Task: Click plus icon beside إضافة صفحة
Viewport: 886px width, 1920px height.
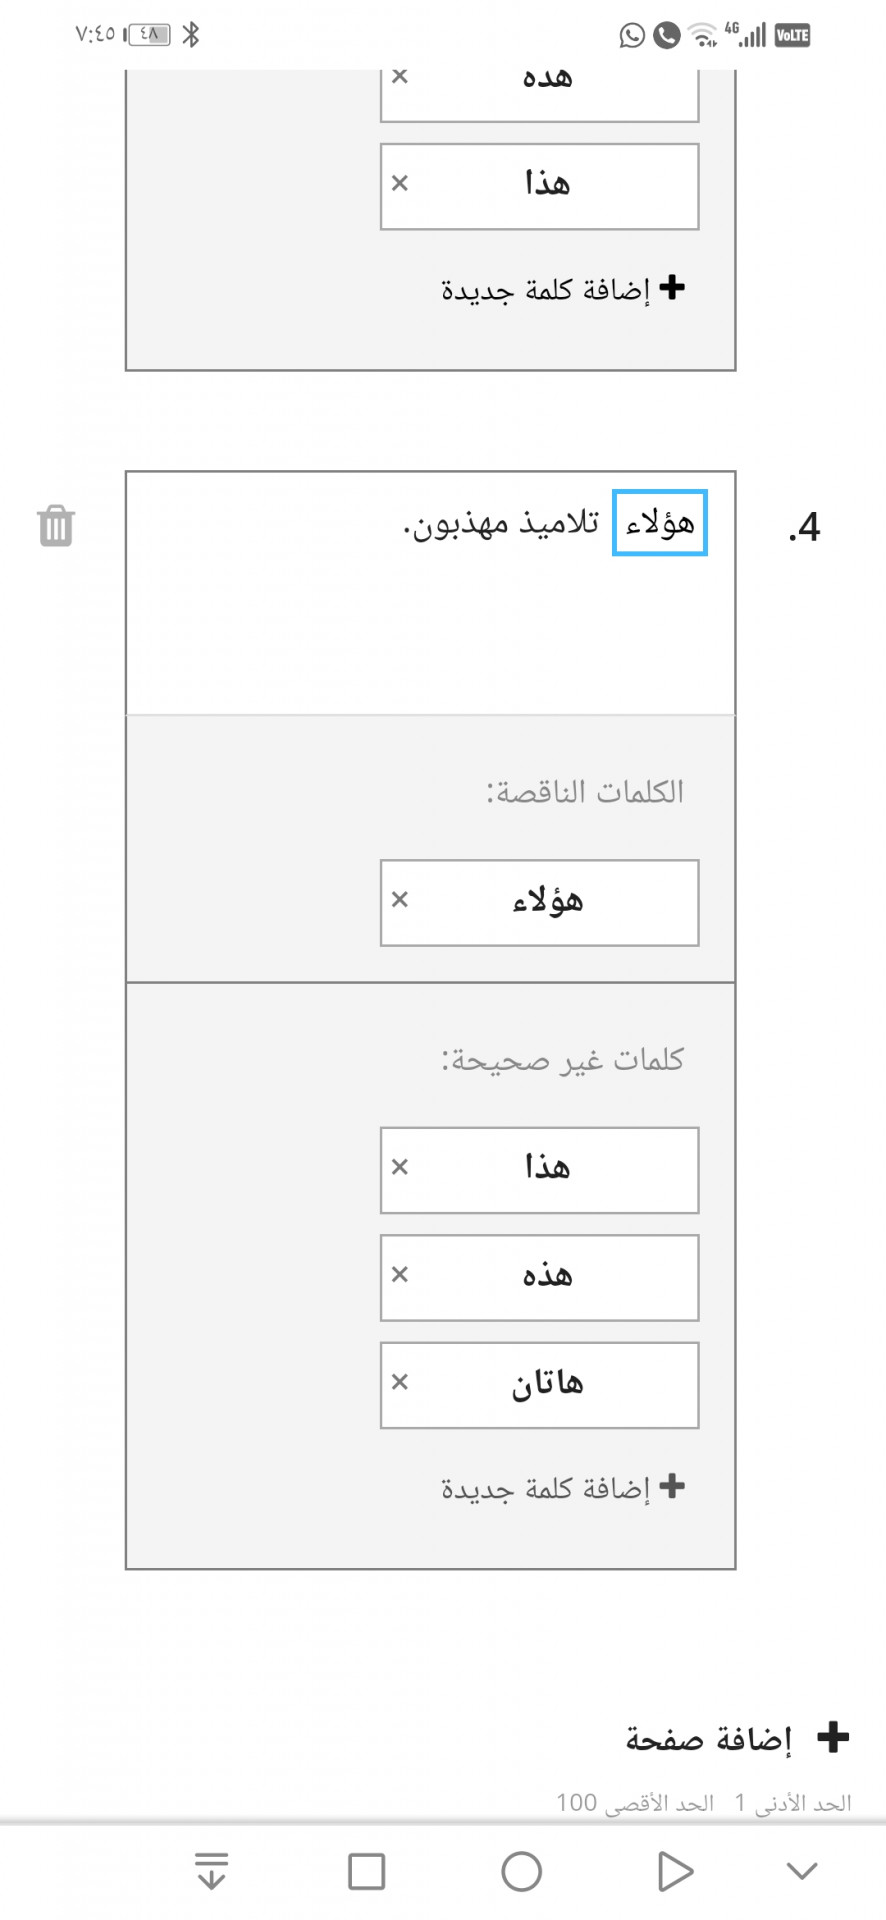Action: click(x=833, y=1738)
